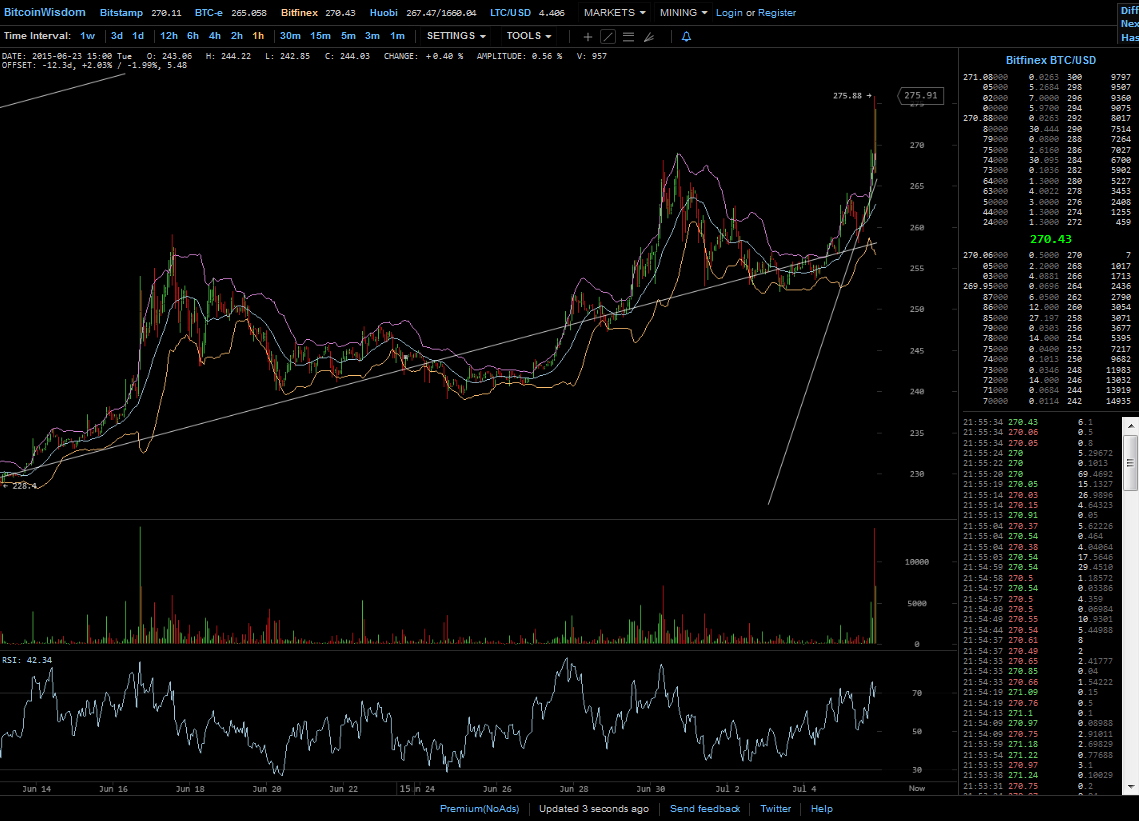
Task: Set time interval to 2h
Action: (x=237, y=36)
